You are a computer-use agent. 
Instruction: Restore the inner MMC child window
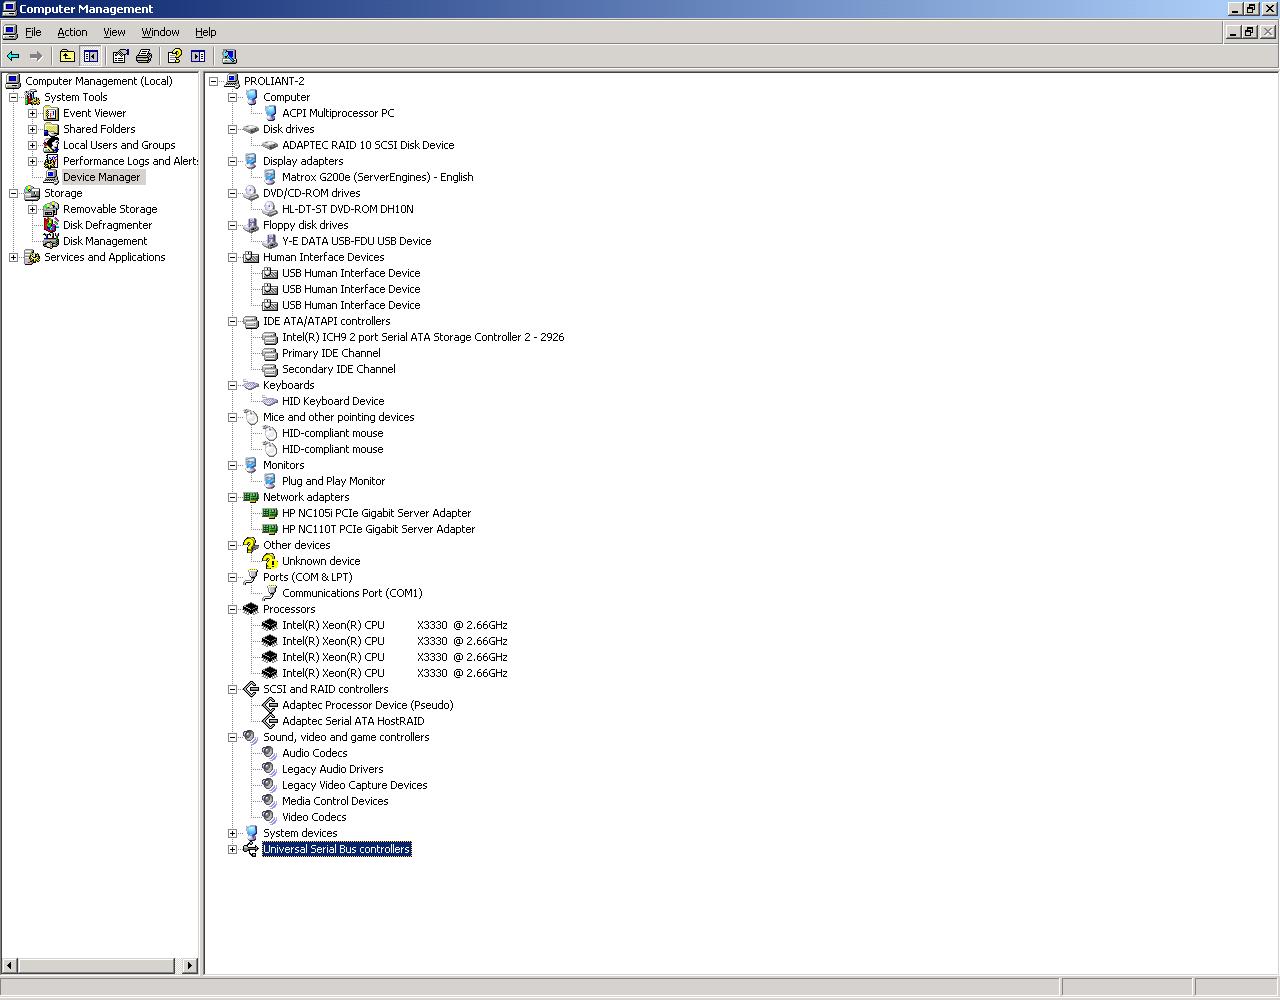pyautogui.click(x=1249, y=32)
